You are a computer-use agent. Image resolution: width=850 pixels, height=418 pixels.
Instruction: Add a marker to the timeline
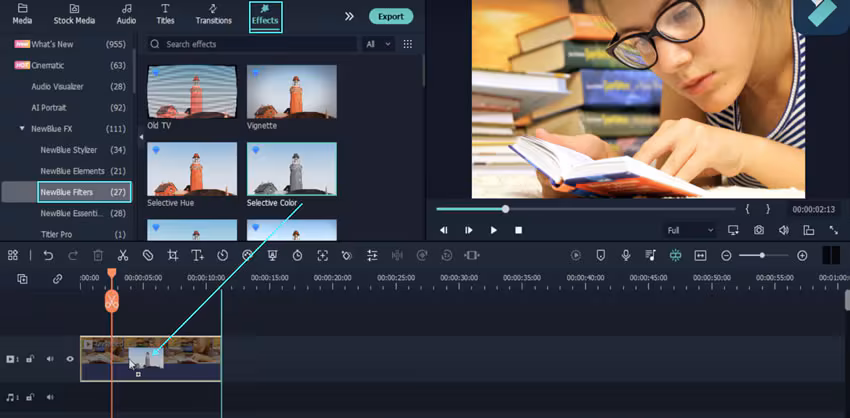601,255
